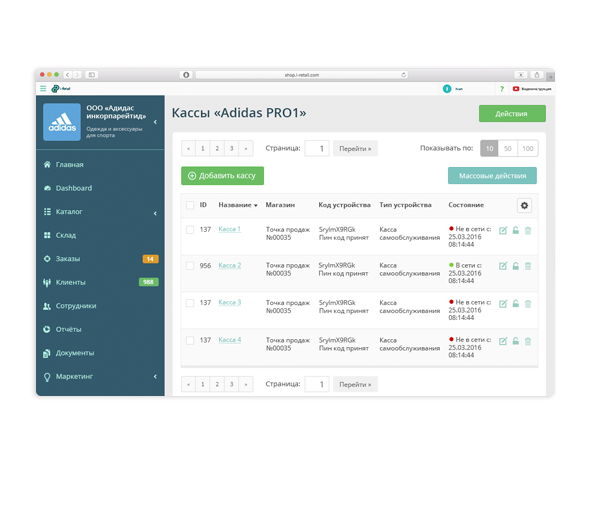Go to page 3 in top pagination
Screen dimensions: 591x520
click(x=231, y=148)
